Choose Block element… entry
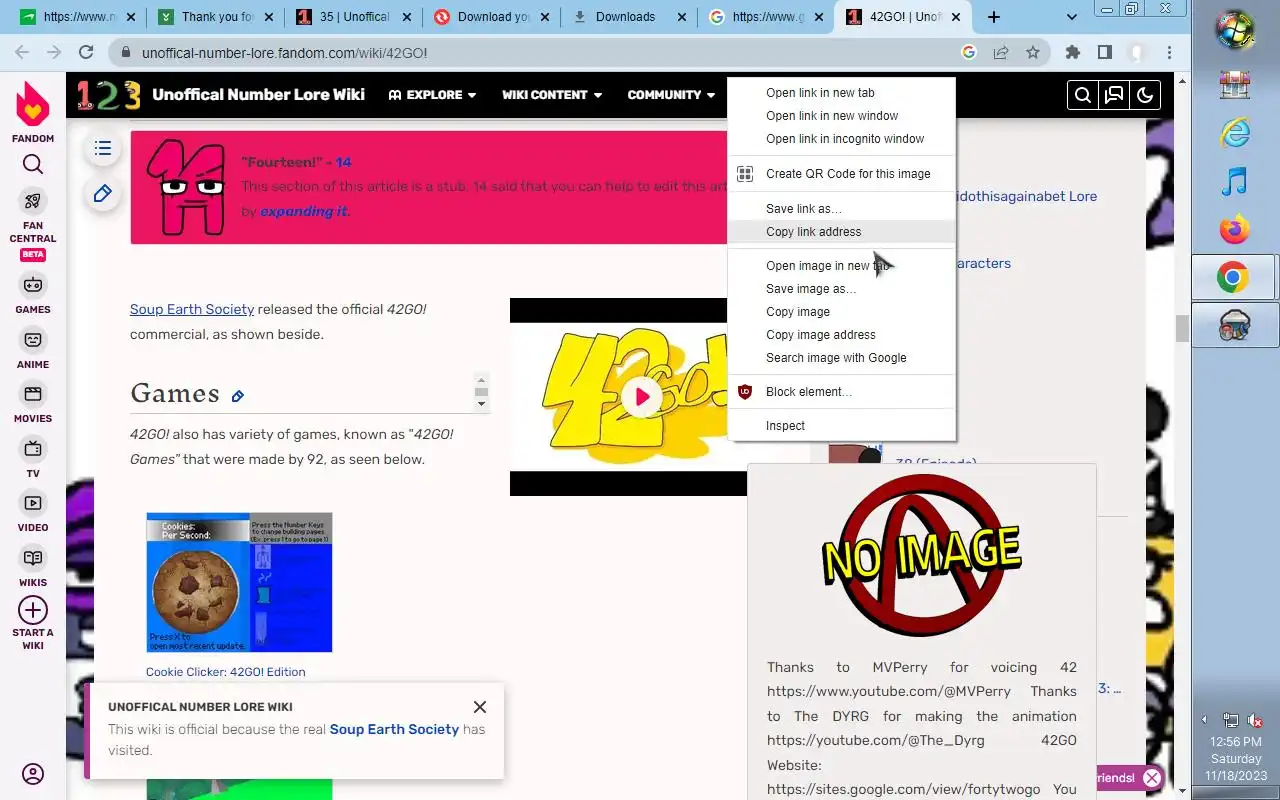The height and width of the screenshot is (800, 1280). pos(842,392)
